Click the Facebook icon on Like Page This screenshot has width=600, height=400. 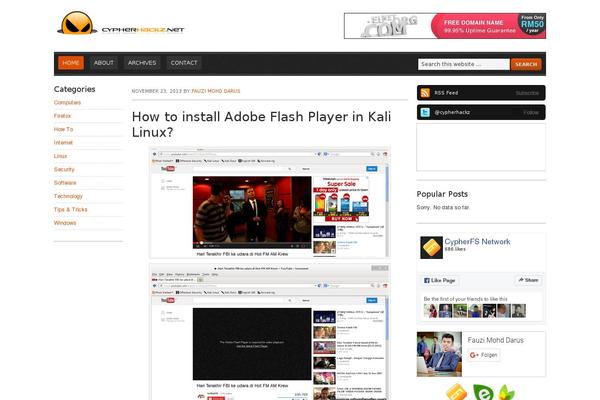427,280
